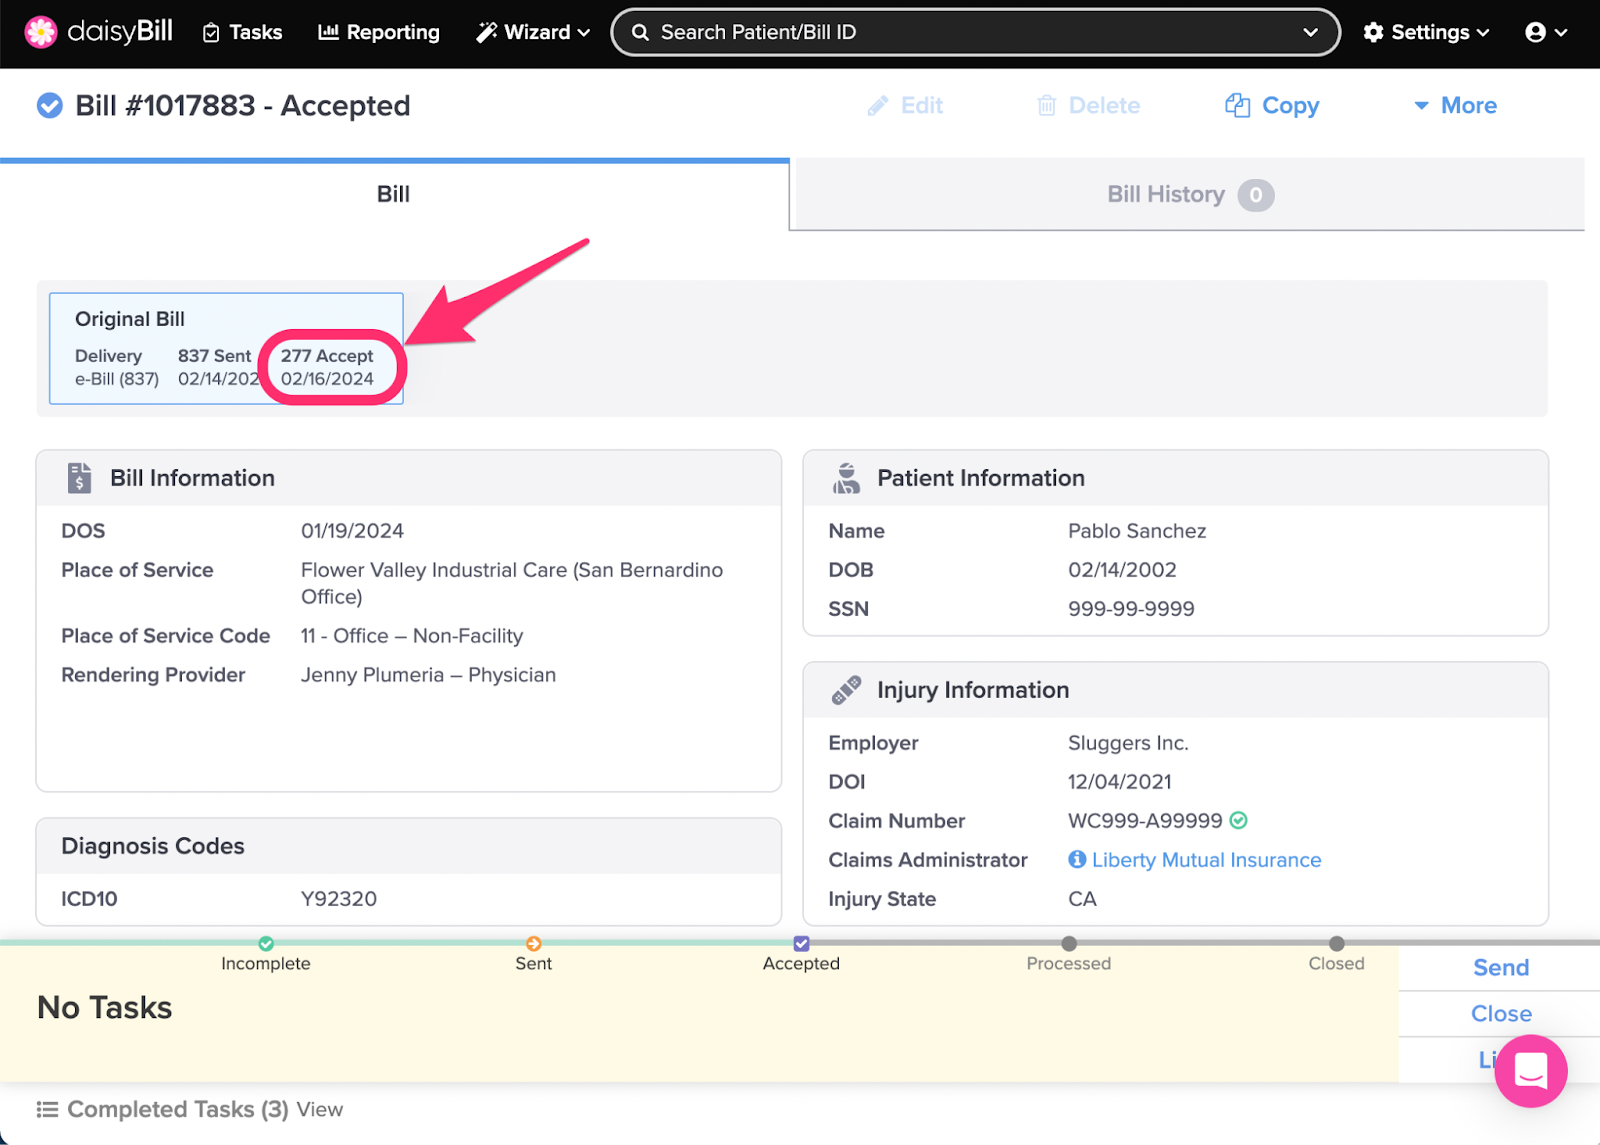The height and width of the screenshot is (1145, 1600).
Task: Open the Liberty Mutual Insurance link
Action: pos(1206,859)
